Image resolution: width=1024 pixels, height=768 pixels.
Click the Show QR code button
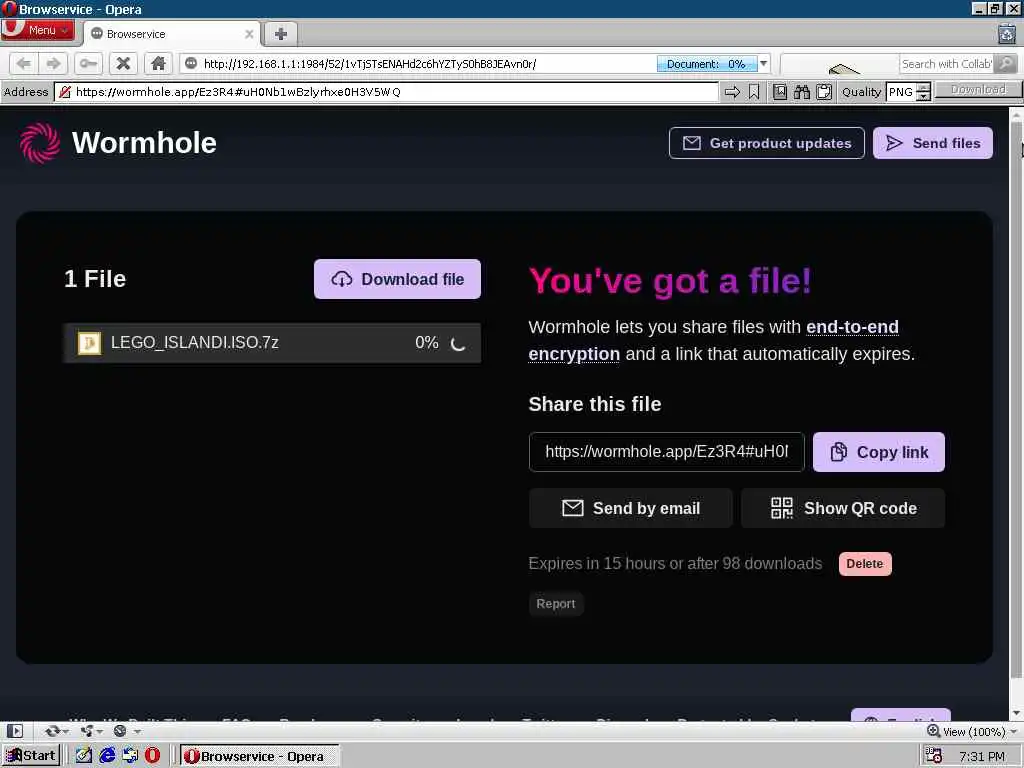[842, 508]
